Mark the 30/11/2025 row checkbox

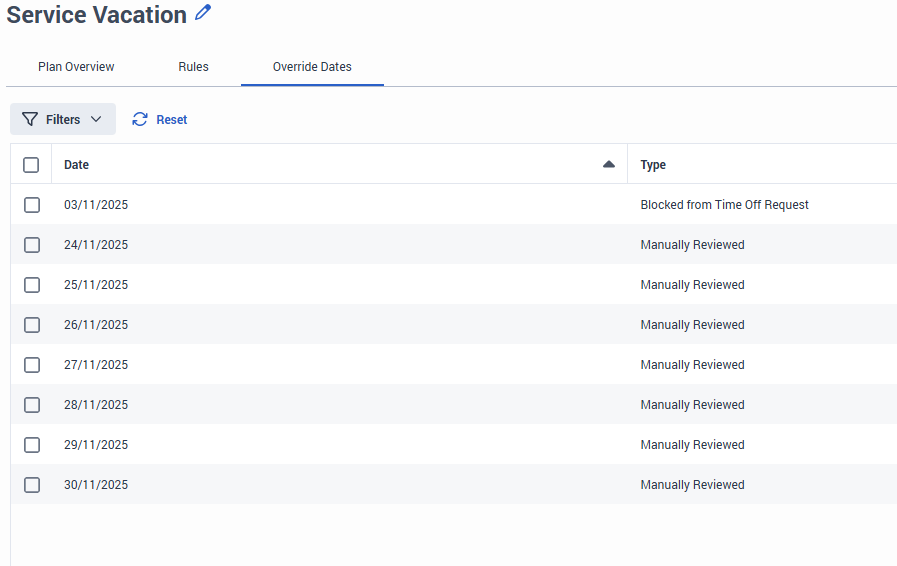coord(32,485)
